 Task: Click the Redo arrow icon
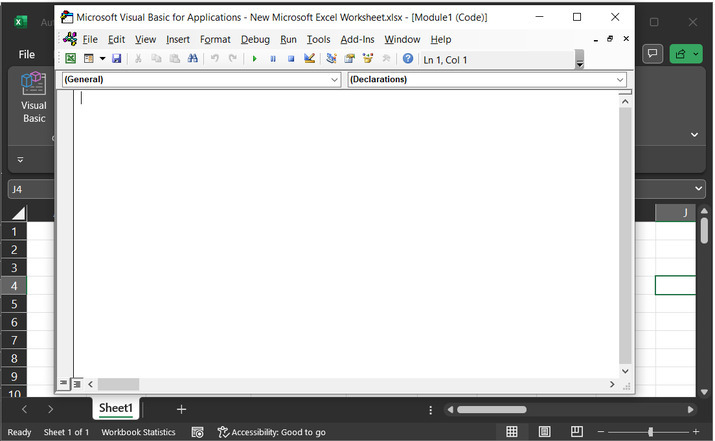[233, 58]
